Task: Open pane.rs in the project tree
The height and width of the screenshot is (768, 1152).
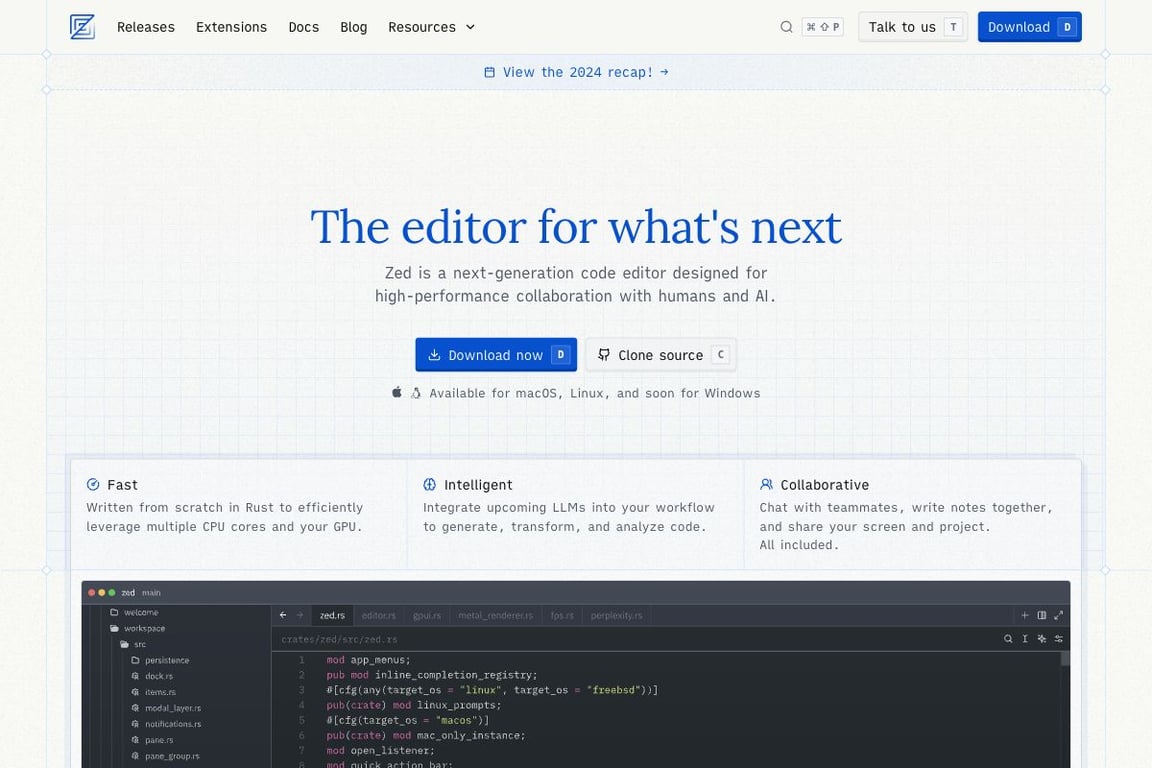Action: click(x=153, y=740)
